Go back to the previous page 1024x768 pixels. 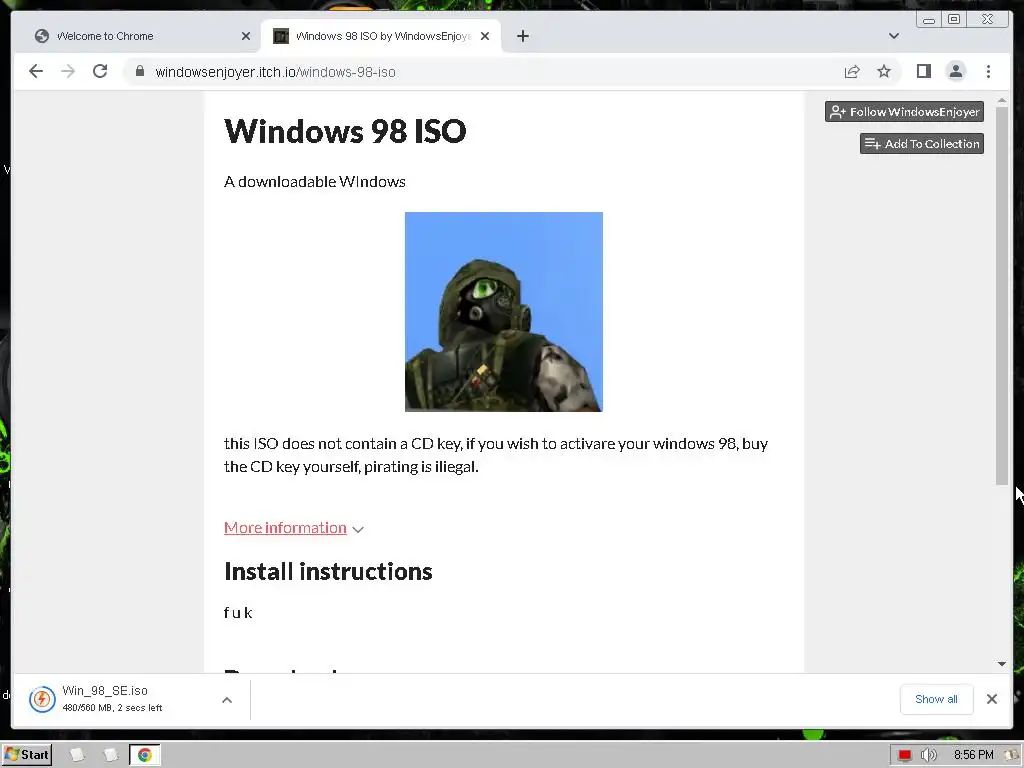pyautogui.click(x=36, y=71)
